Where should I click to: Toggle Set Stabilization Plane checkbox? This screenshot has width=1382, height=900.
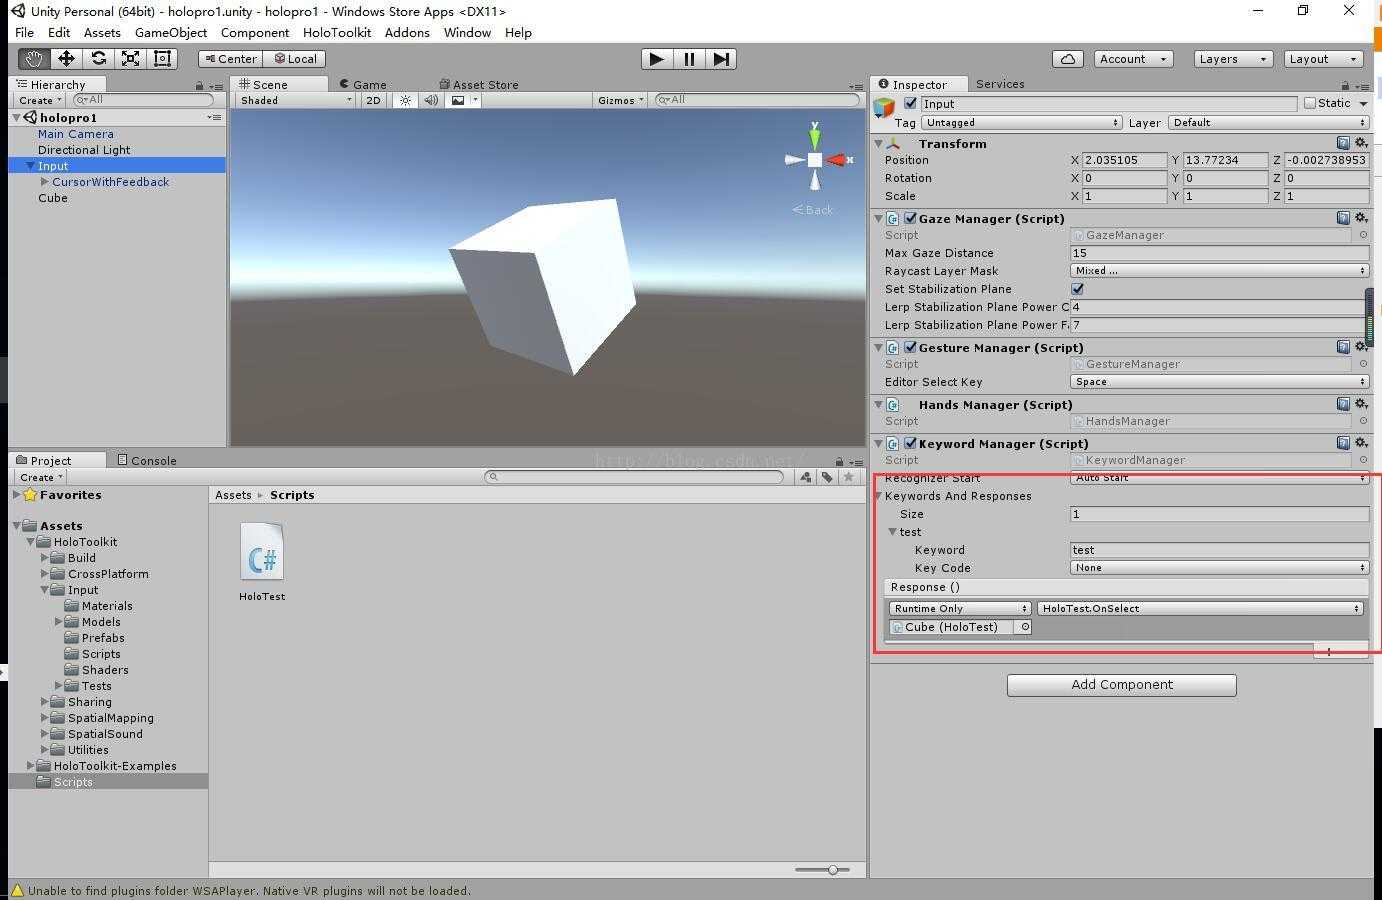click(1077, 289)
